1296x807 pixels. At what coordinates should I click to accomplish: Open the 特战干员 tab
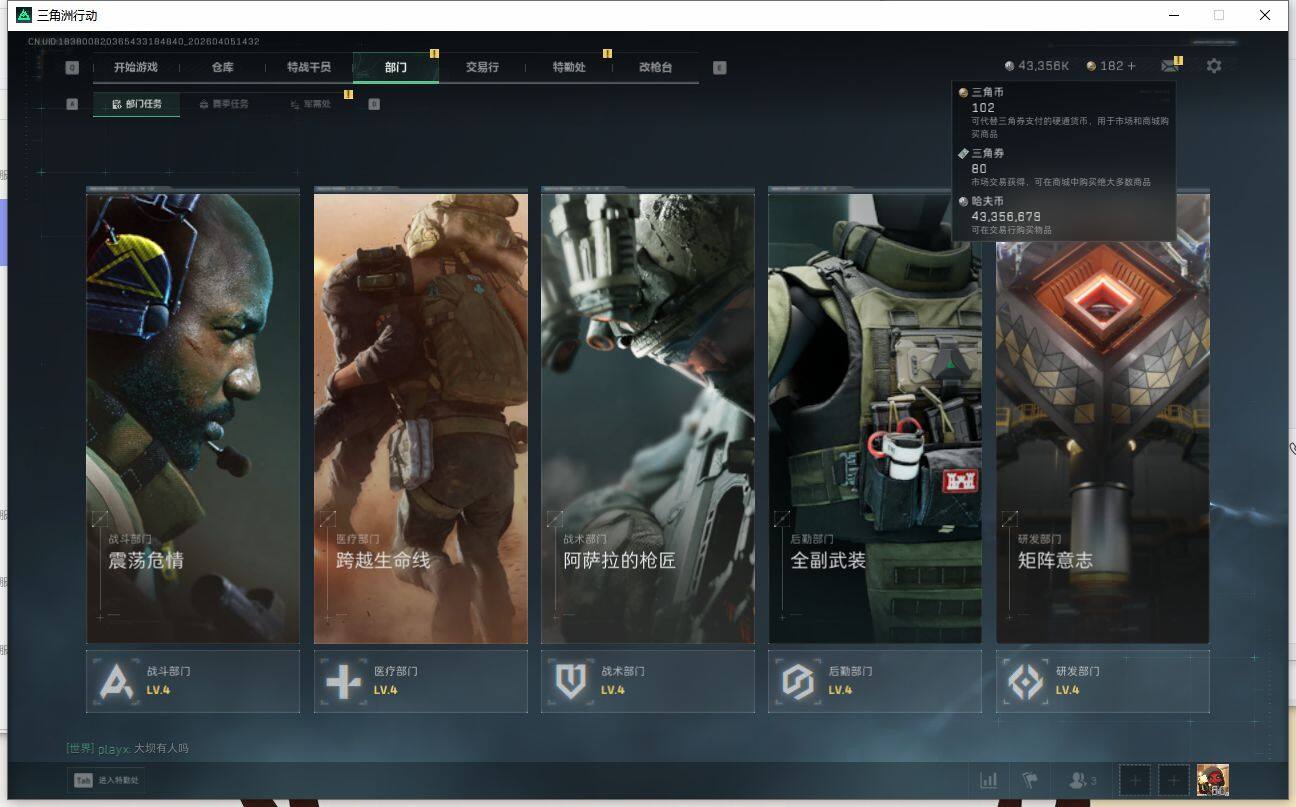tap(309, 67)
